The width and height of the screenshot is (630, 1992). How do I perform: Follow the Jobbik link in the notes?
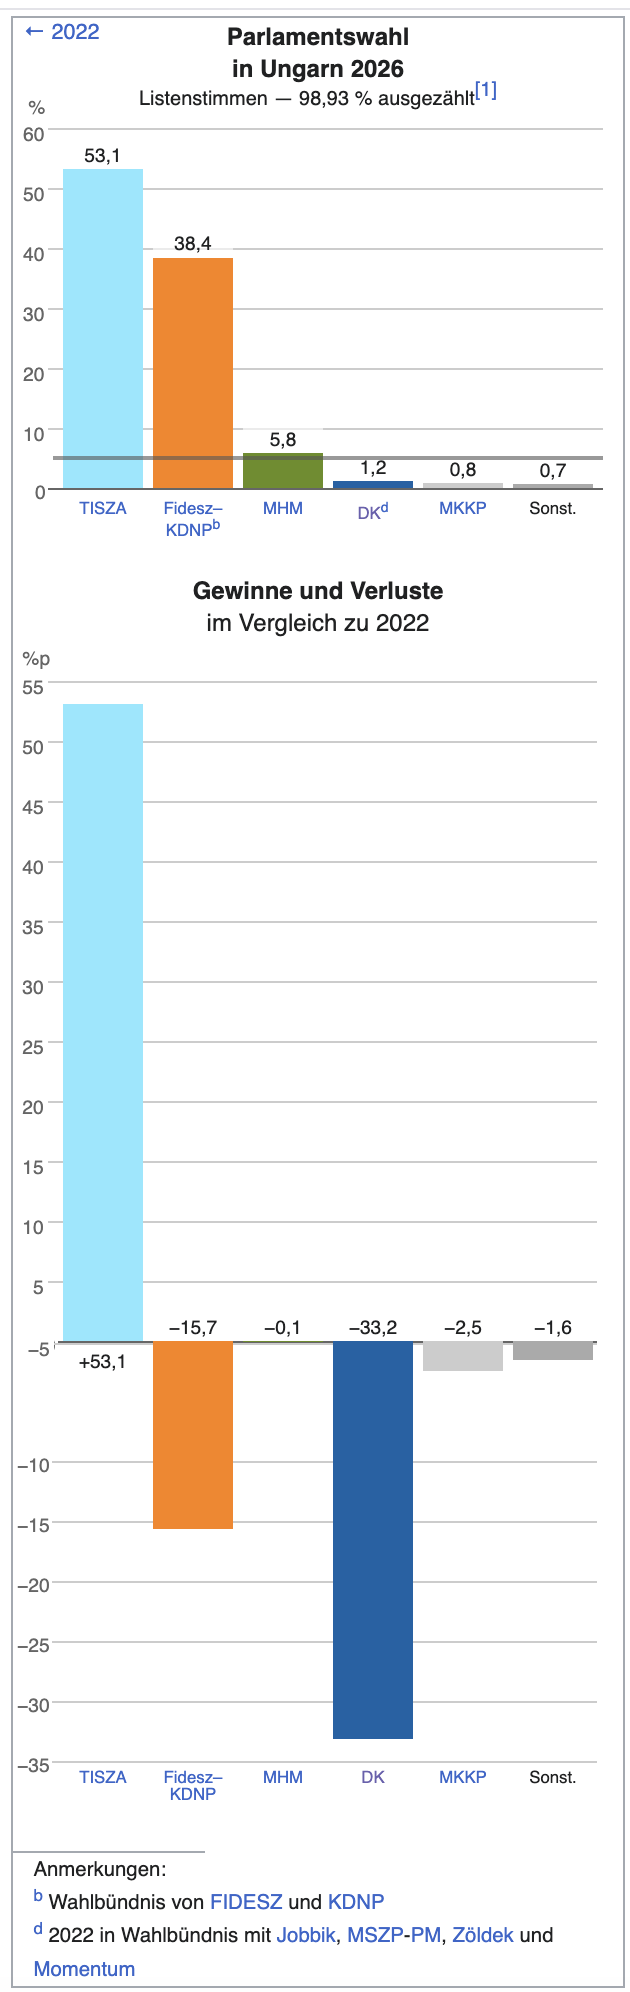point(306,1935)
